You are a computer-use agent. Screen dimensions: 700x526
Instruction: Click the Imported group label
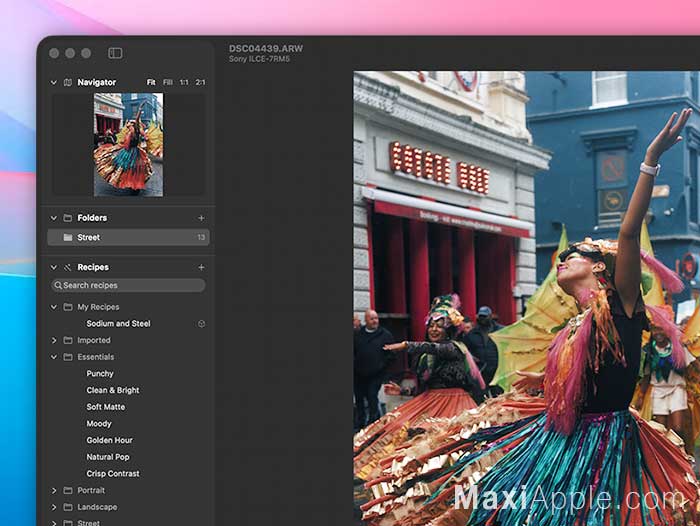tap(94, 340)
